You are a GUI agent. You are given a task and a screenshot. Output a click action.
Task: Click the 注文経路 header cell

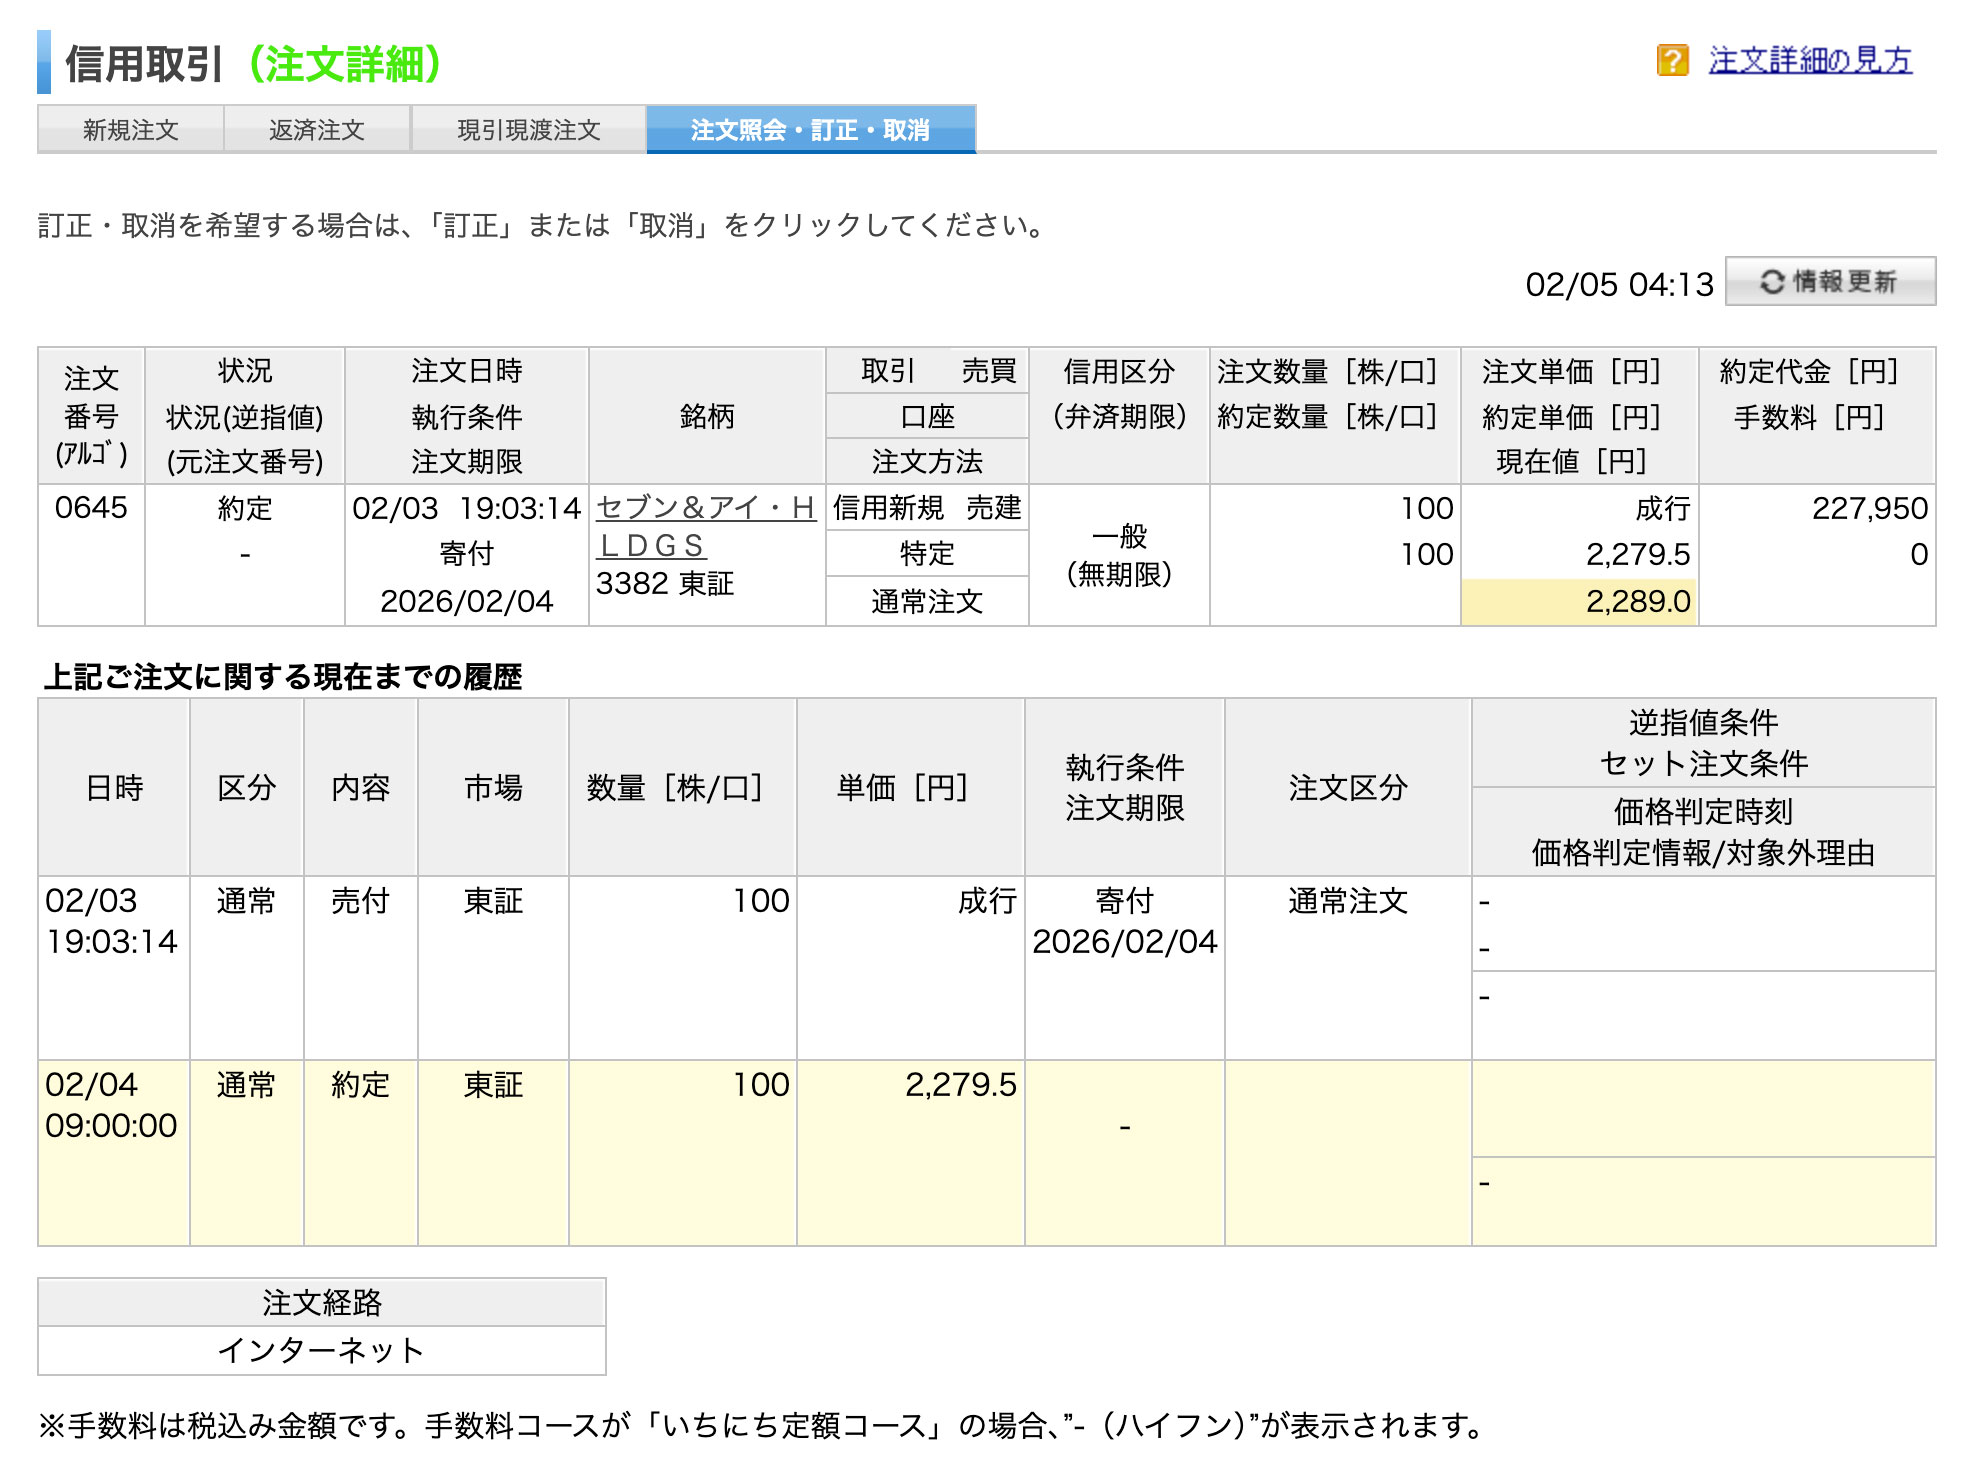pyautogui.click(x=321, y=1302)
